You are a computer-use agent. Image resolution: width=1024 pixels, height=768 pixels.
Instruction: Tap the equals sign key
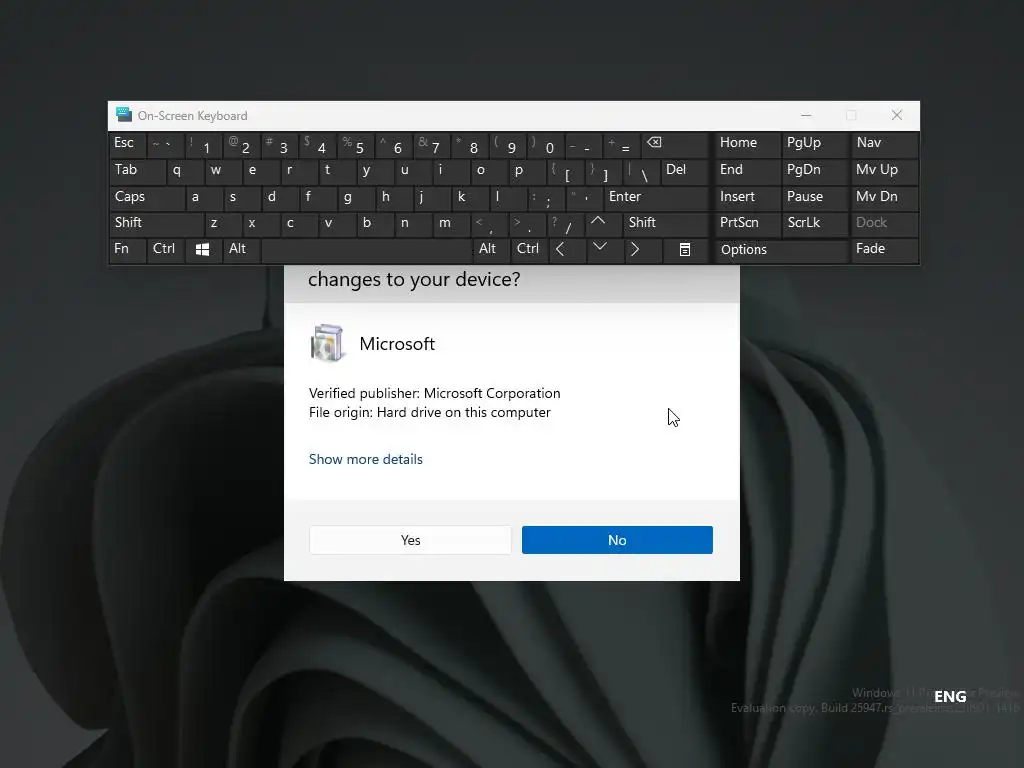coord(621,144)
